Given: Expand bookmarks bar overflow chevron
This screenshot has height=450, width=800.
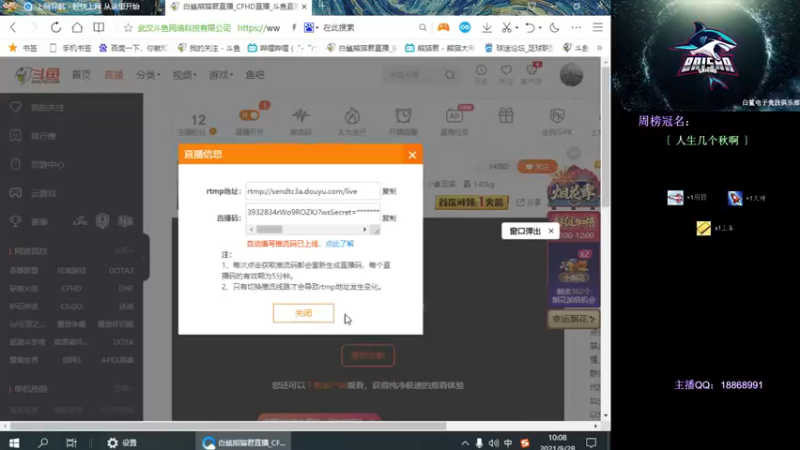Looking at the screenshot, I should click(599, 48).
